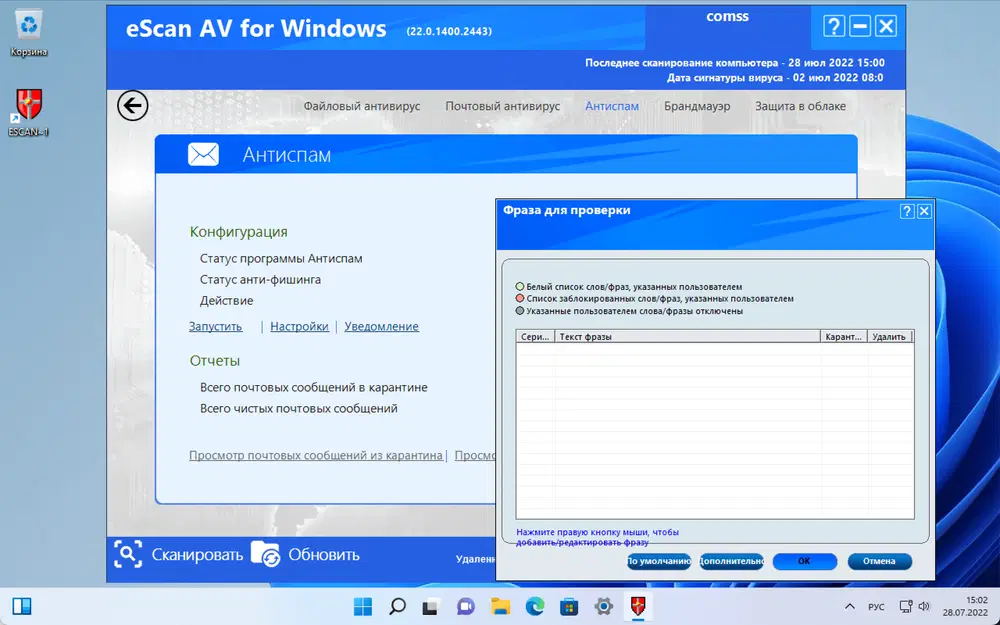Image resolution: width=1000 pixels, height=625 pixels.
Task: Click the Antispam envelope icon
Action: point(203,154)
